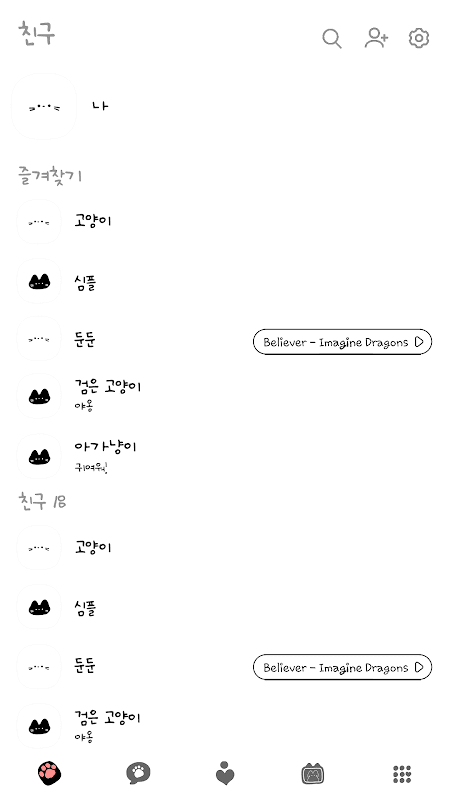This screenshot has width=450, height=800.
Task: Open 고양이 in the favorites section
Action: click(x=225, y=222)
